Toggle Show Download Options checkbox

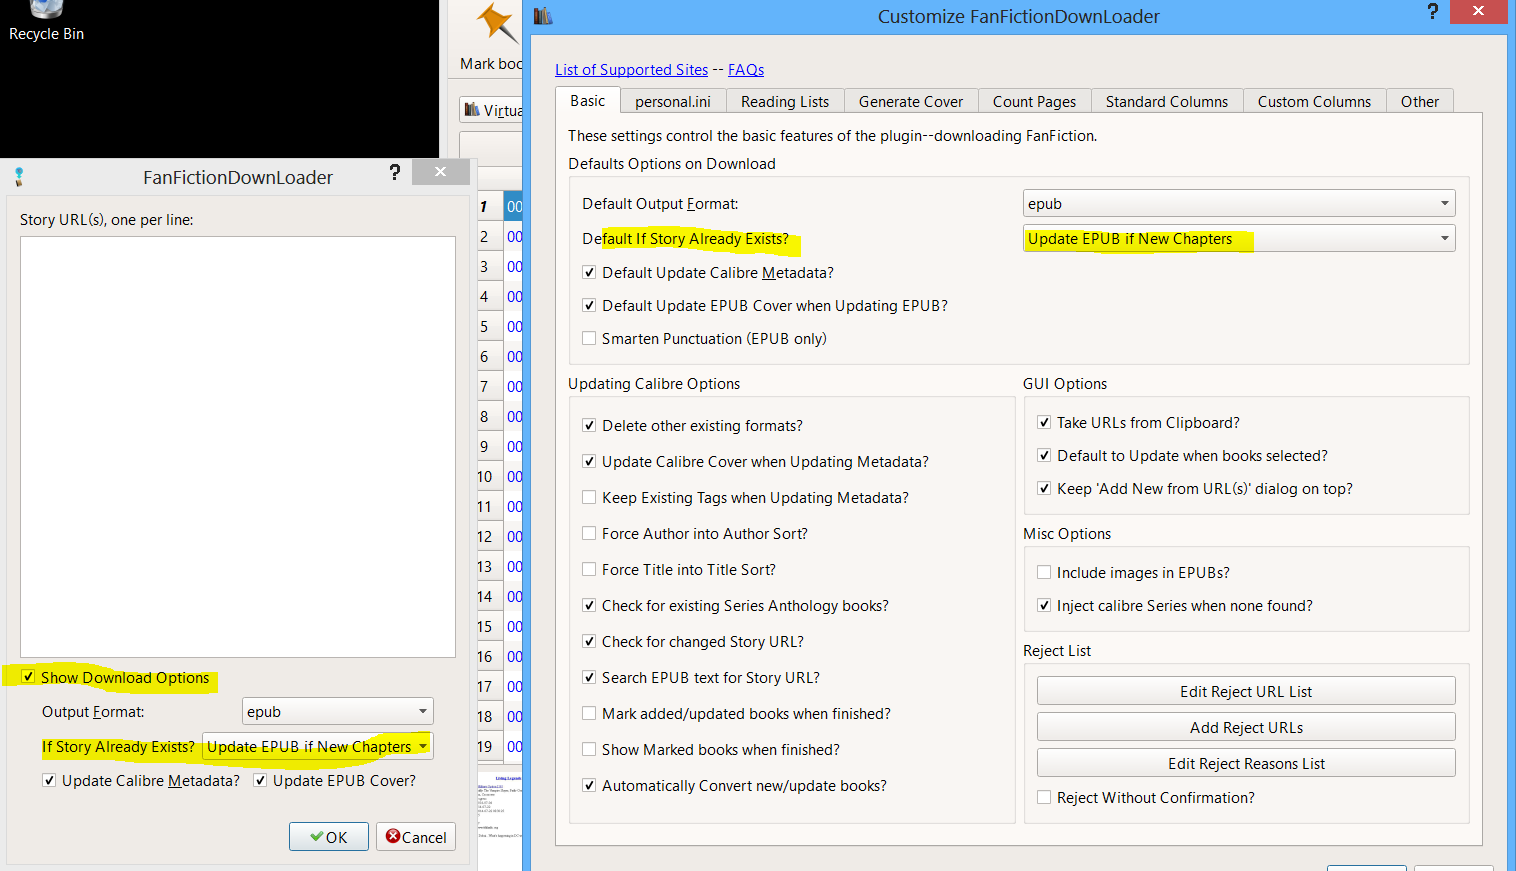point(28,677)
